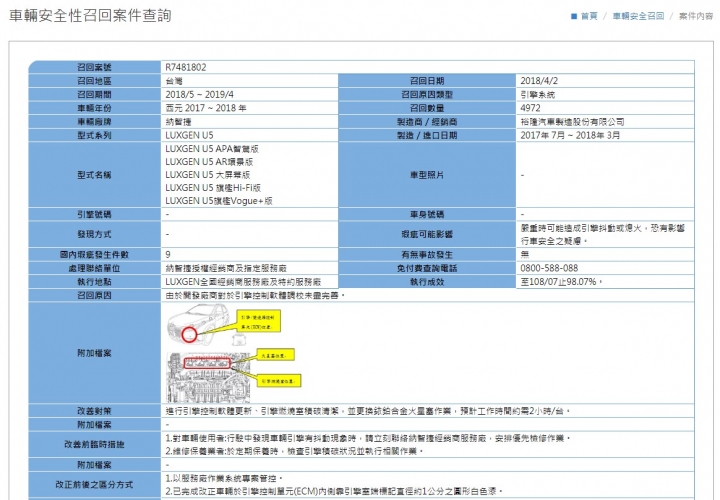720x500 pixels.
Task: Click the 召回數量 label cell
Action: pyautogui.click(x=427, y=108)
